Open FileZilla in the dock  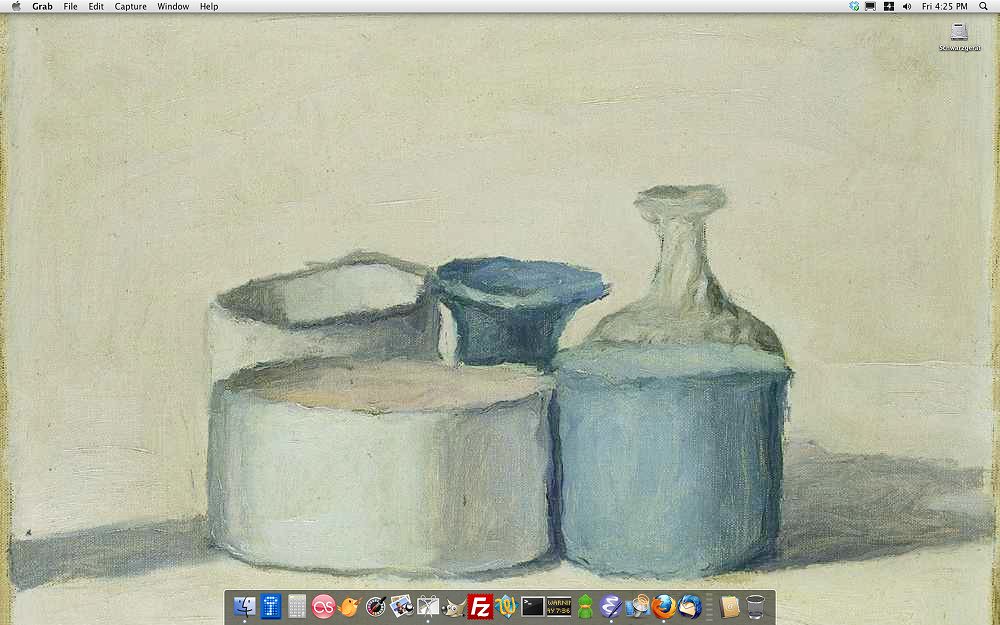pos(480,606)
